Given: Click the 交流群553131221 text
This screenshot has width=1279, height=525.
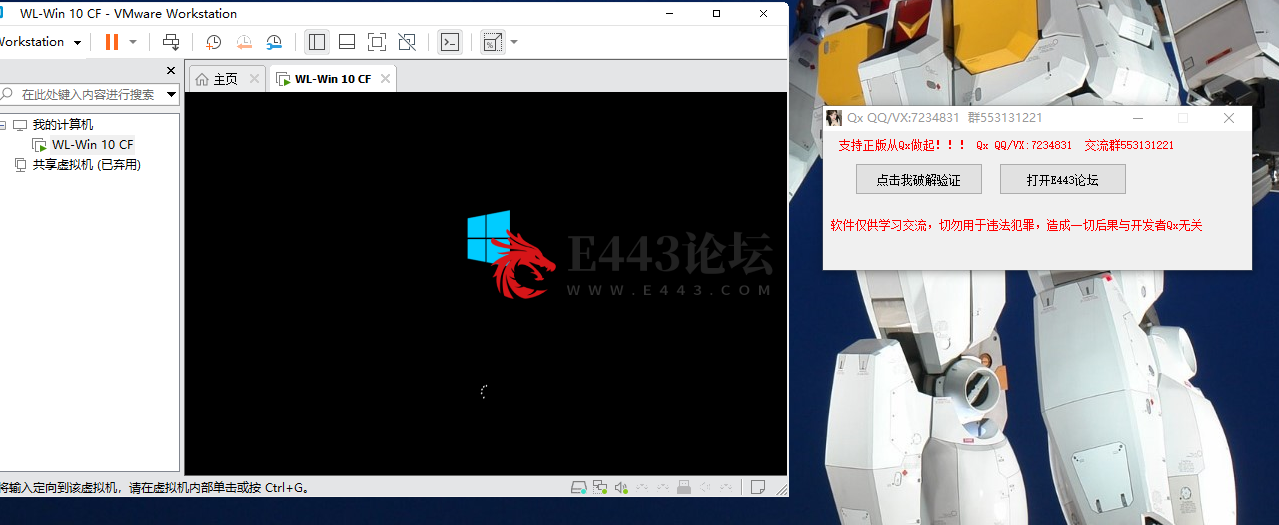Looking at the screenshot, I should click(1129, 145).
